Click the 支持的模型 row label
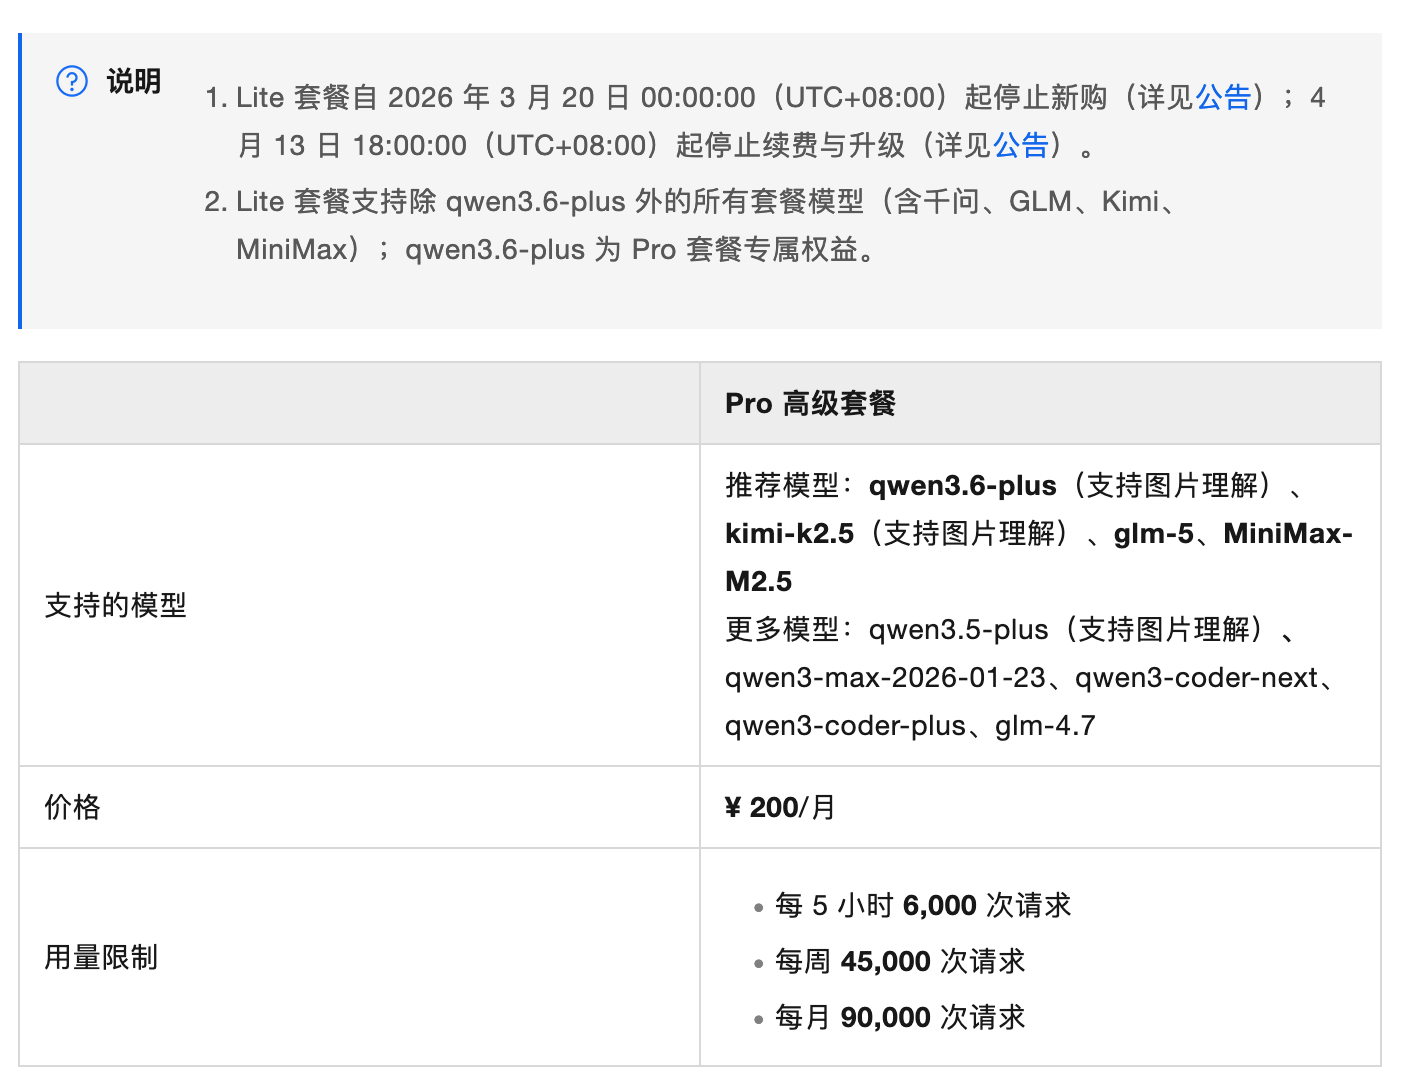 point(116,605)
